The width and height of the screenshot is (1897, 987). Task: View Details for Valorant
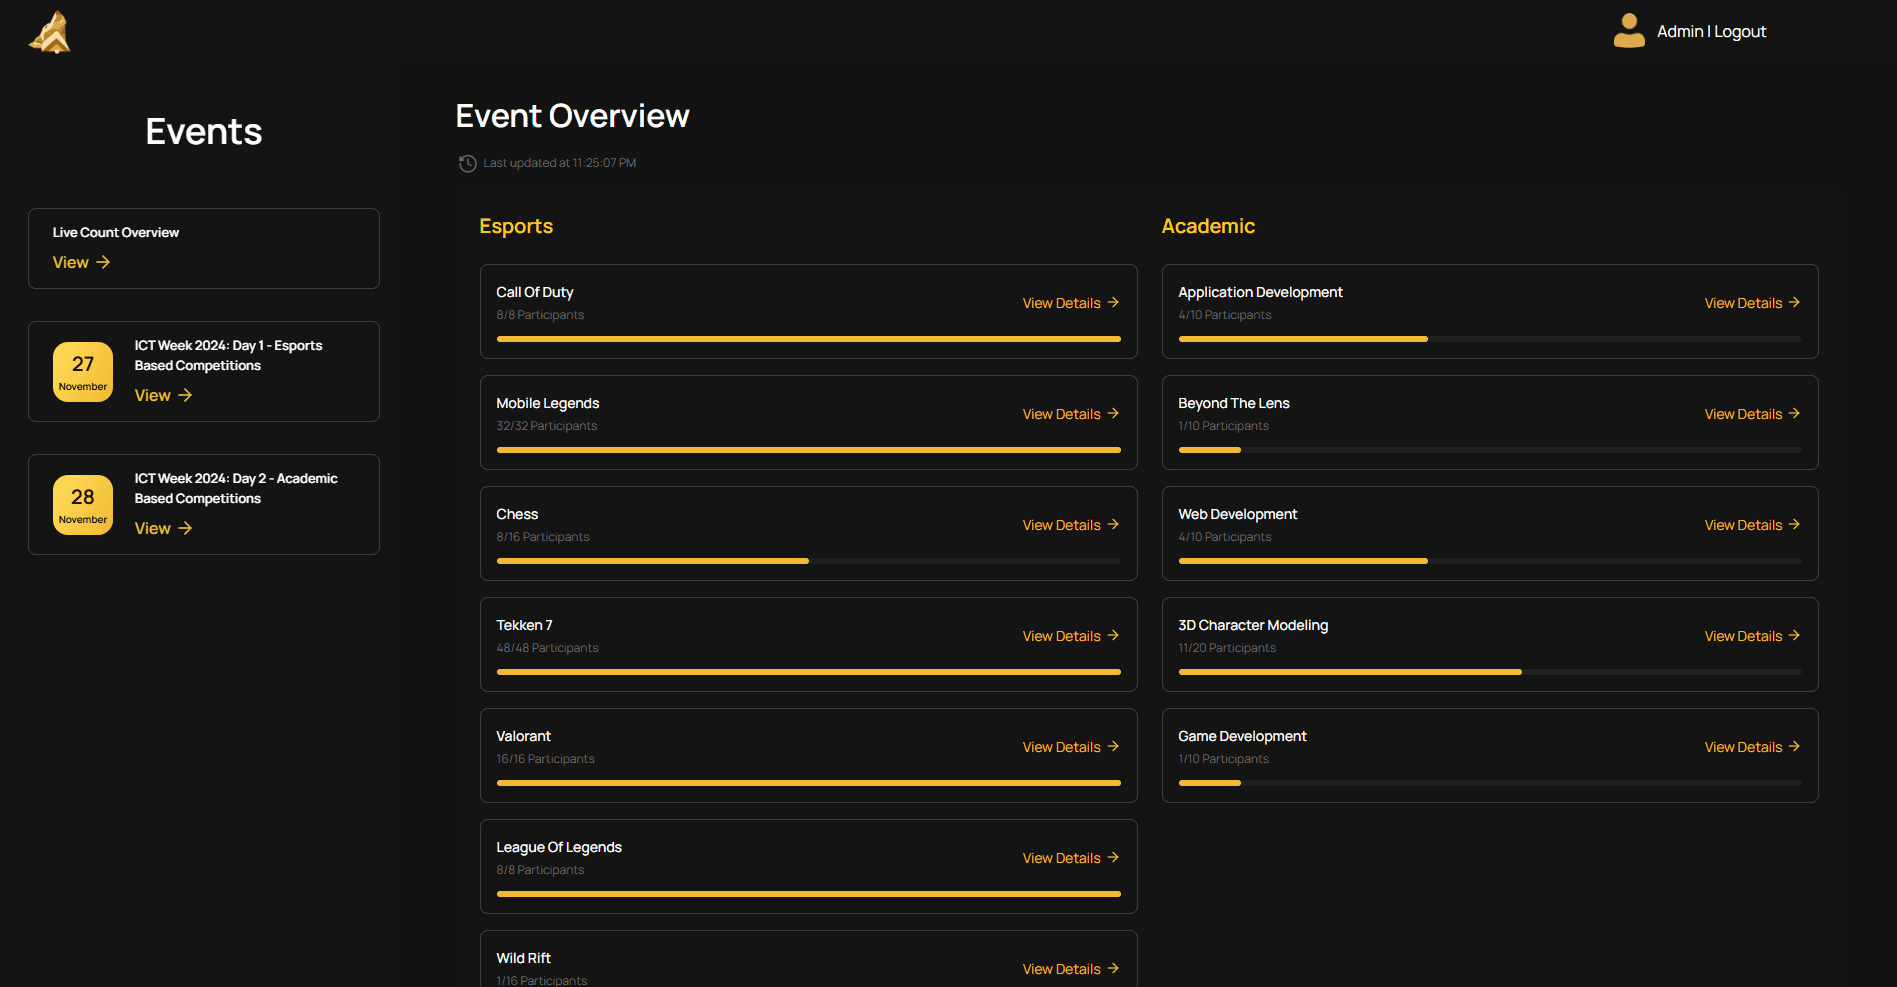(1070, 747)
